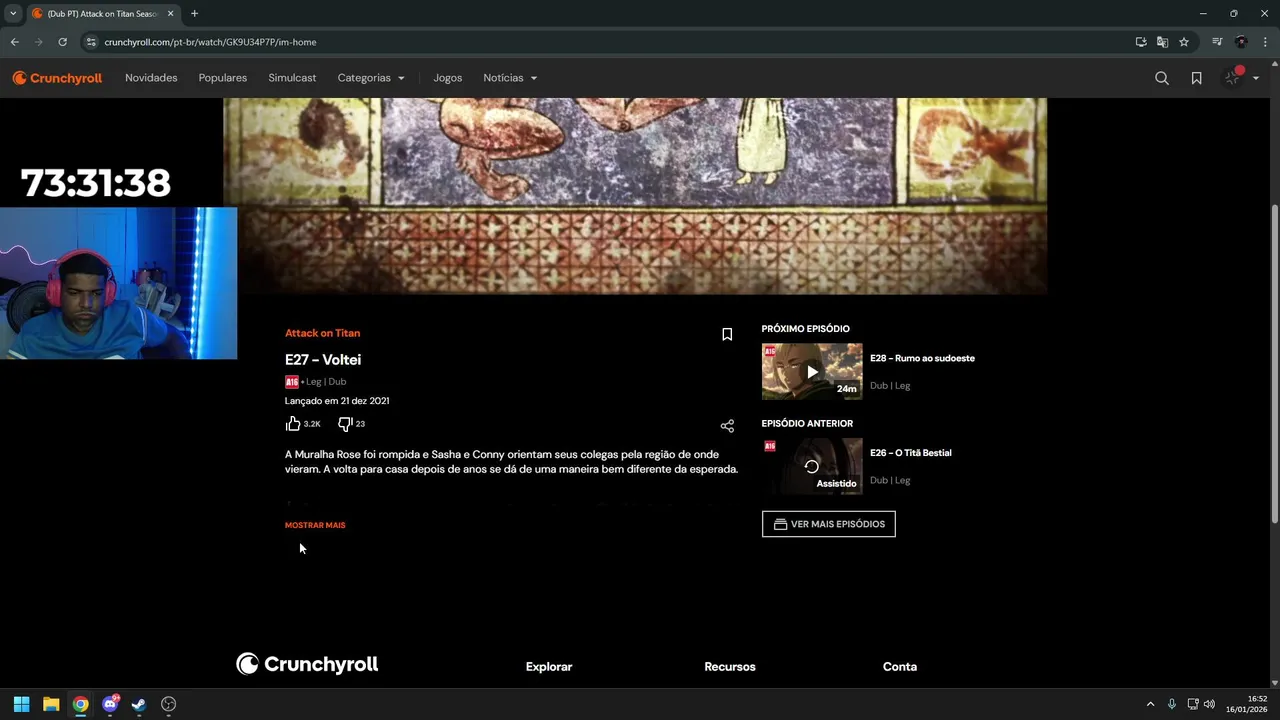This screenshot has height=720, width=1280.
Task: Replay previous episode E26 thumbnail
Action: pos(812,466)
